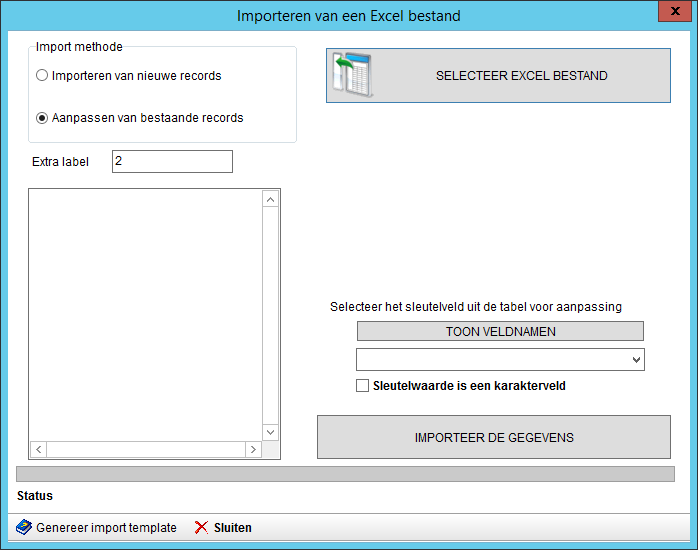Click the blue book icon beside Genereer import template
Screen dimensions: 698x550
click(x=24, y=527)
